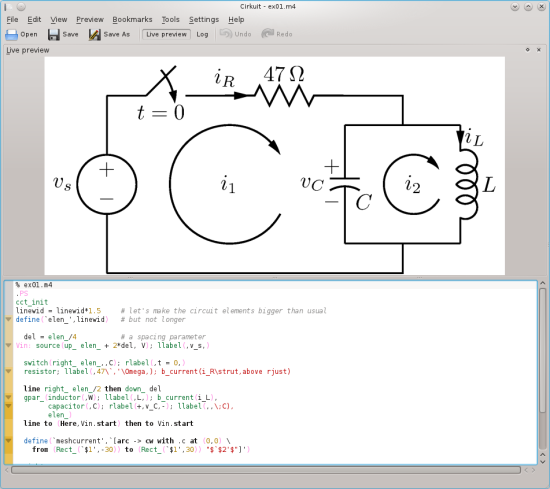Click the Redo toolbar icon

[x=268, y=34]
